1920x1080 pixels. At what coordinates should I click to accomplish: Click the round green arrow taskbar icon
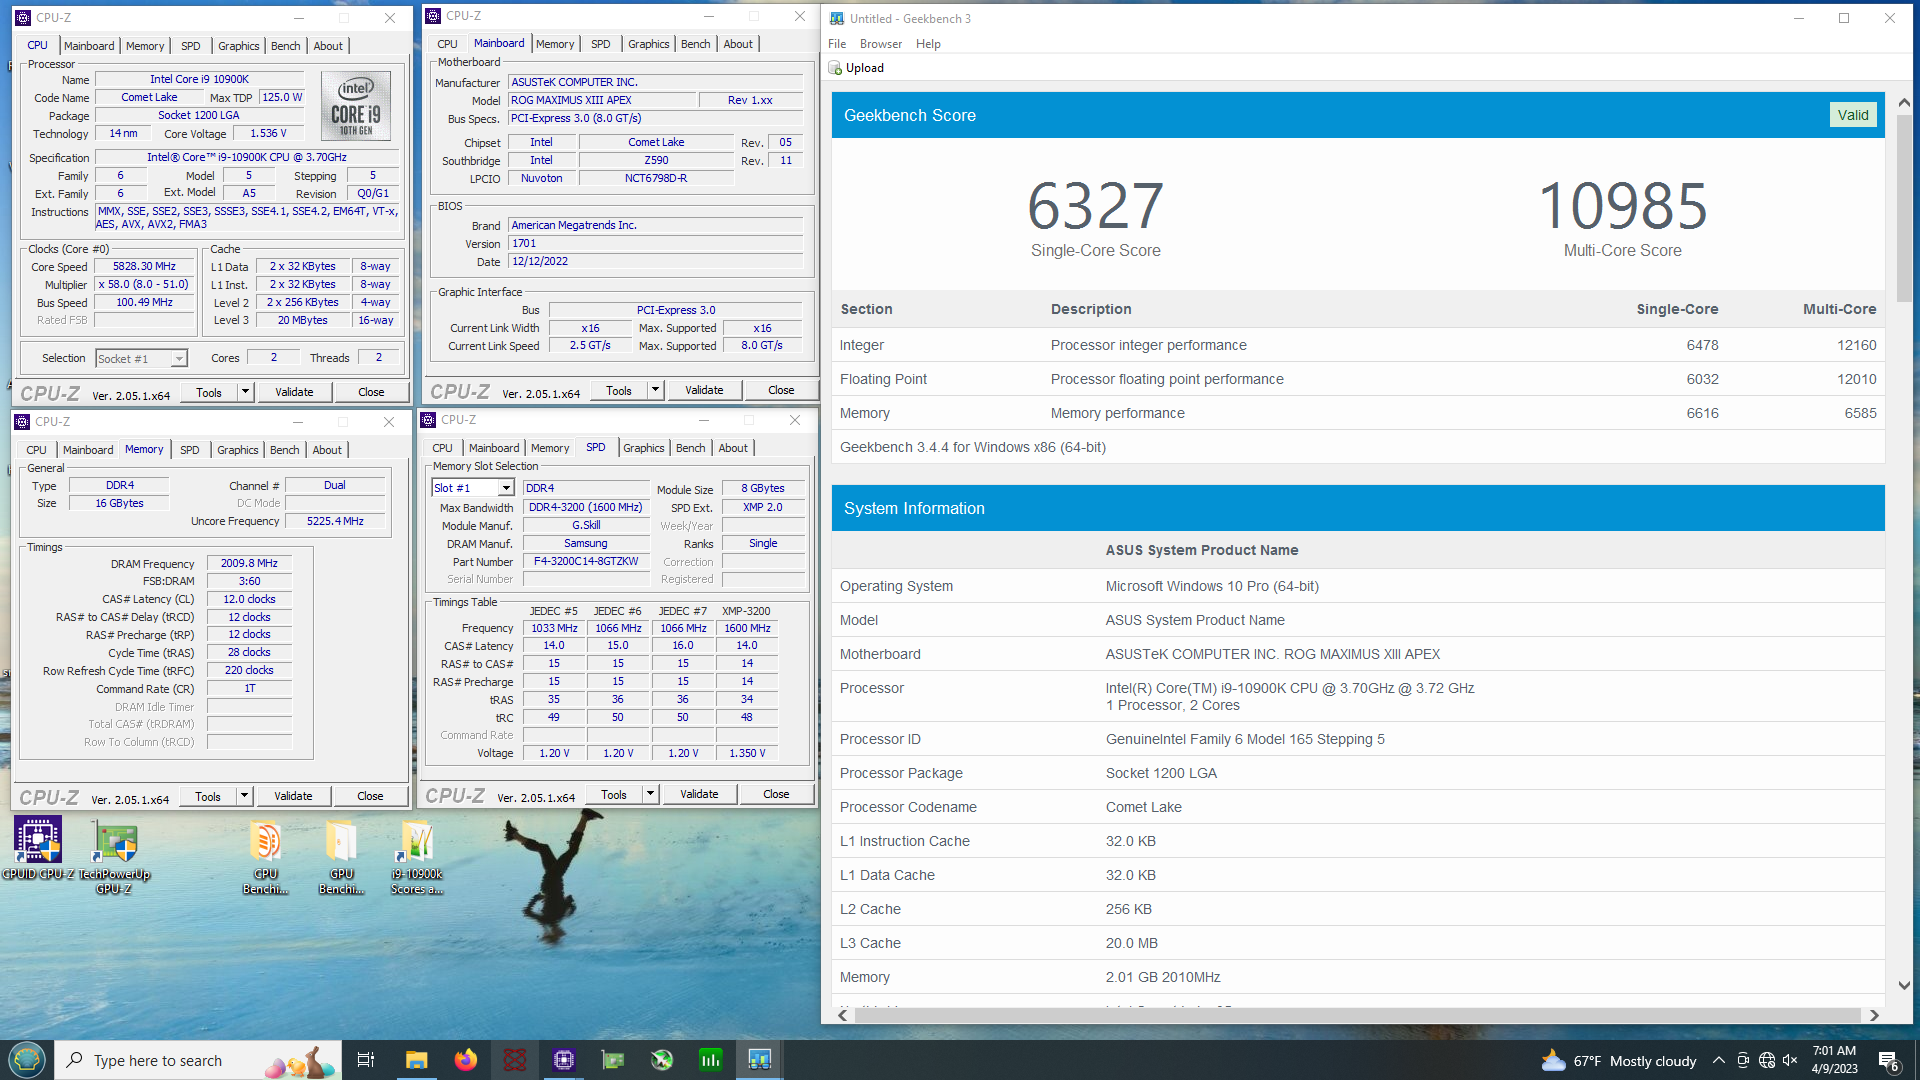pyautogui.click(x=662, y=1060)
